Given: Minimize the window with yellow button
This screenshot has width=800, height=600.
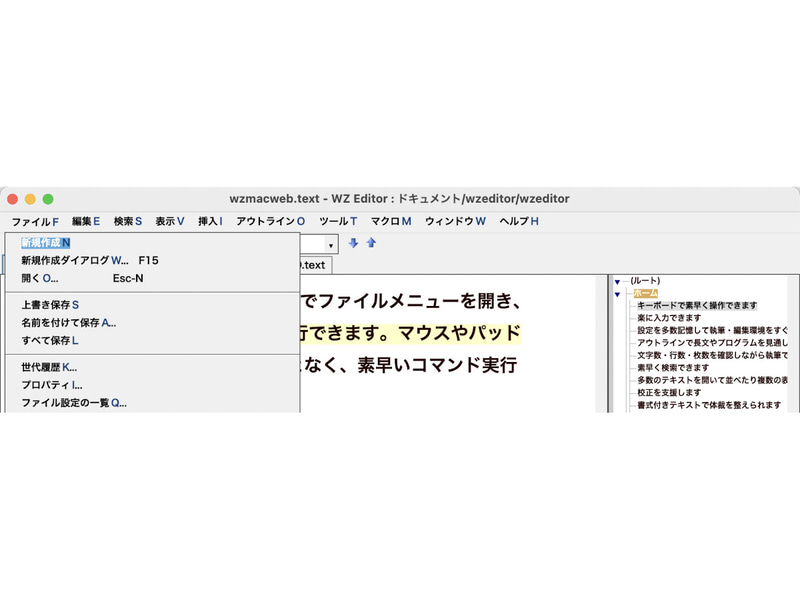Looking at the screenshot, I should [30, 199].
